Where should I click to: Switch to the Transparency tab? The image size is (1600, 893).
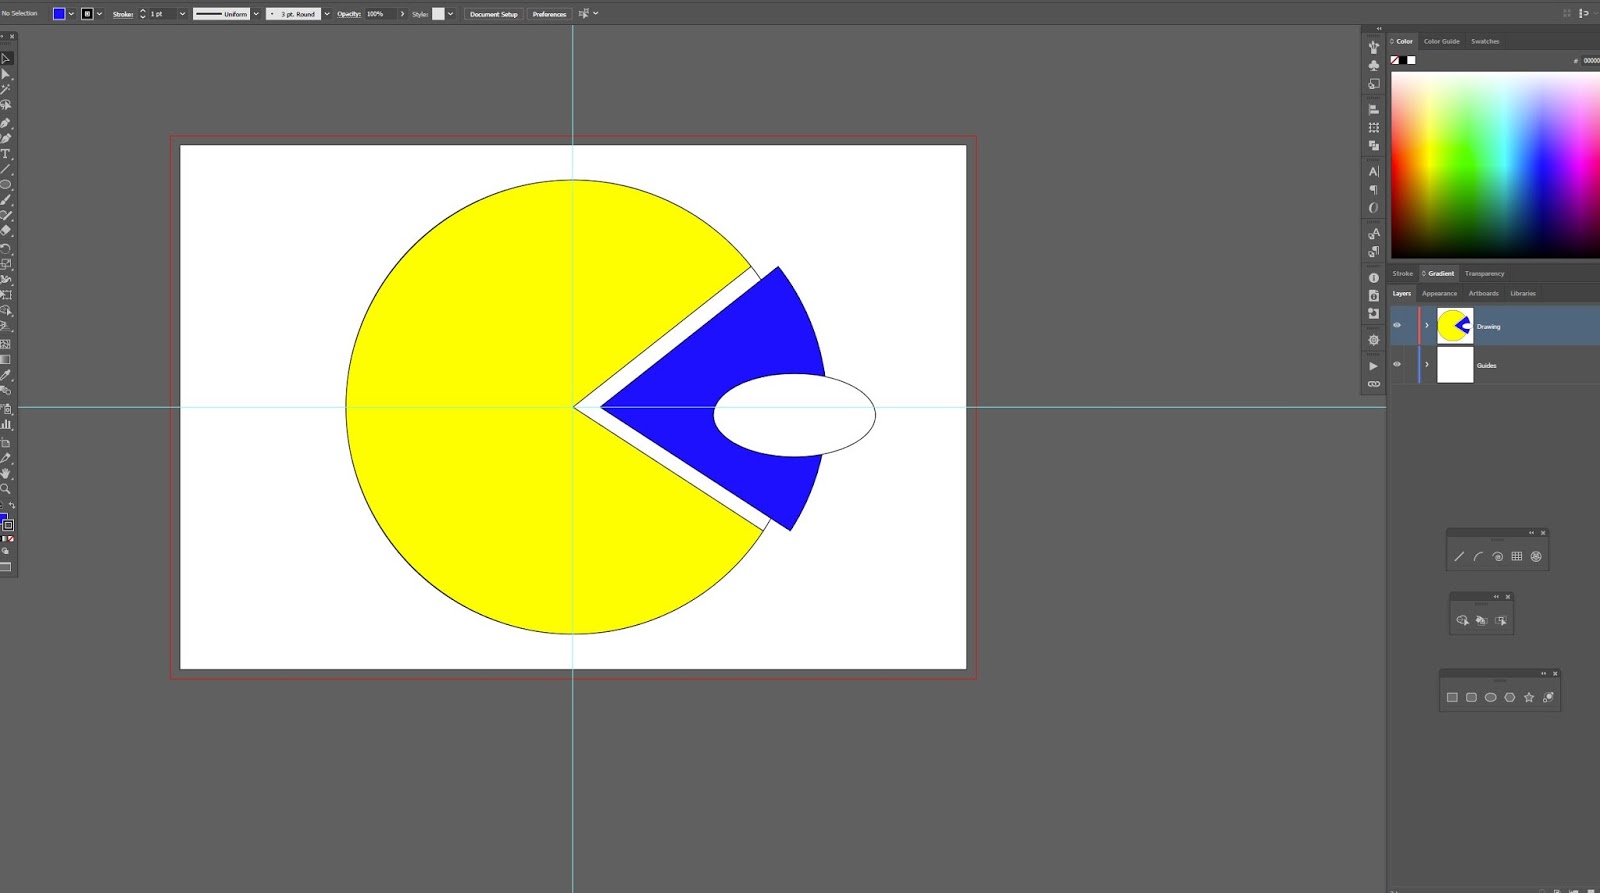1484,273
